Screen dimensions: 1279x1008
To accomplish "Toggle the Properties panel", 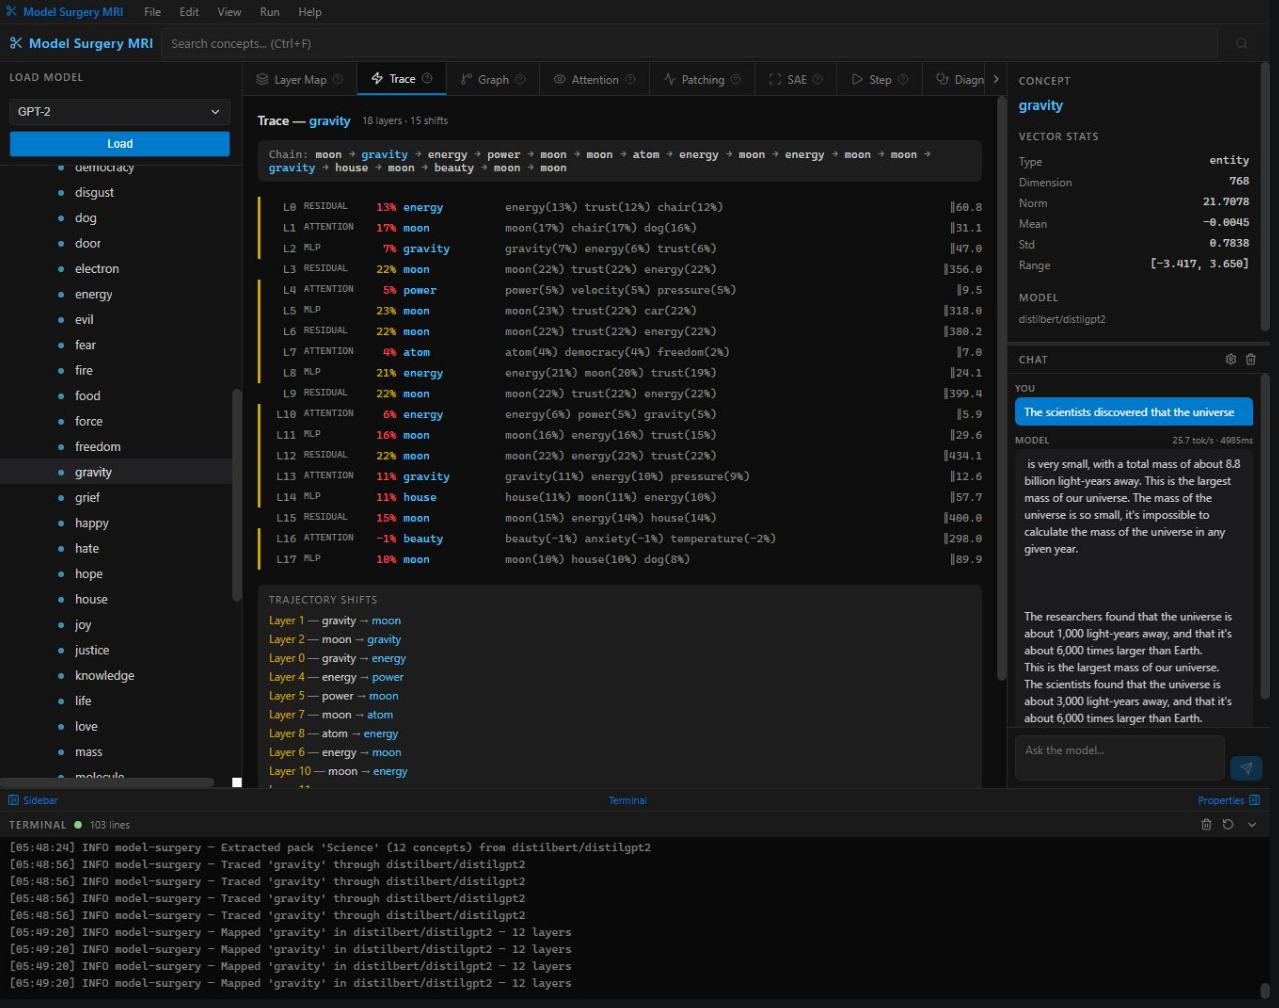I will tap(1228, 800).
